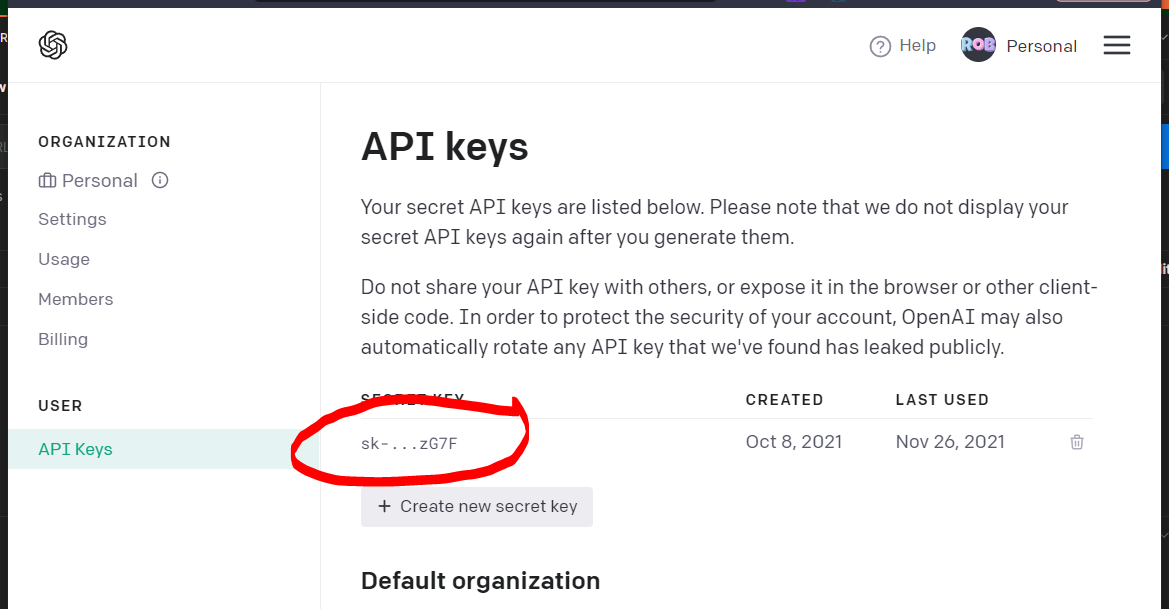Click the Oct 8, 2021 created date
The height and width of the screenshot is (609, 1169).
click(x=794, y=442)
